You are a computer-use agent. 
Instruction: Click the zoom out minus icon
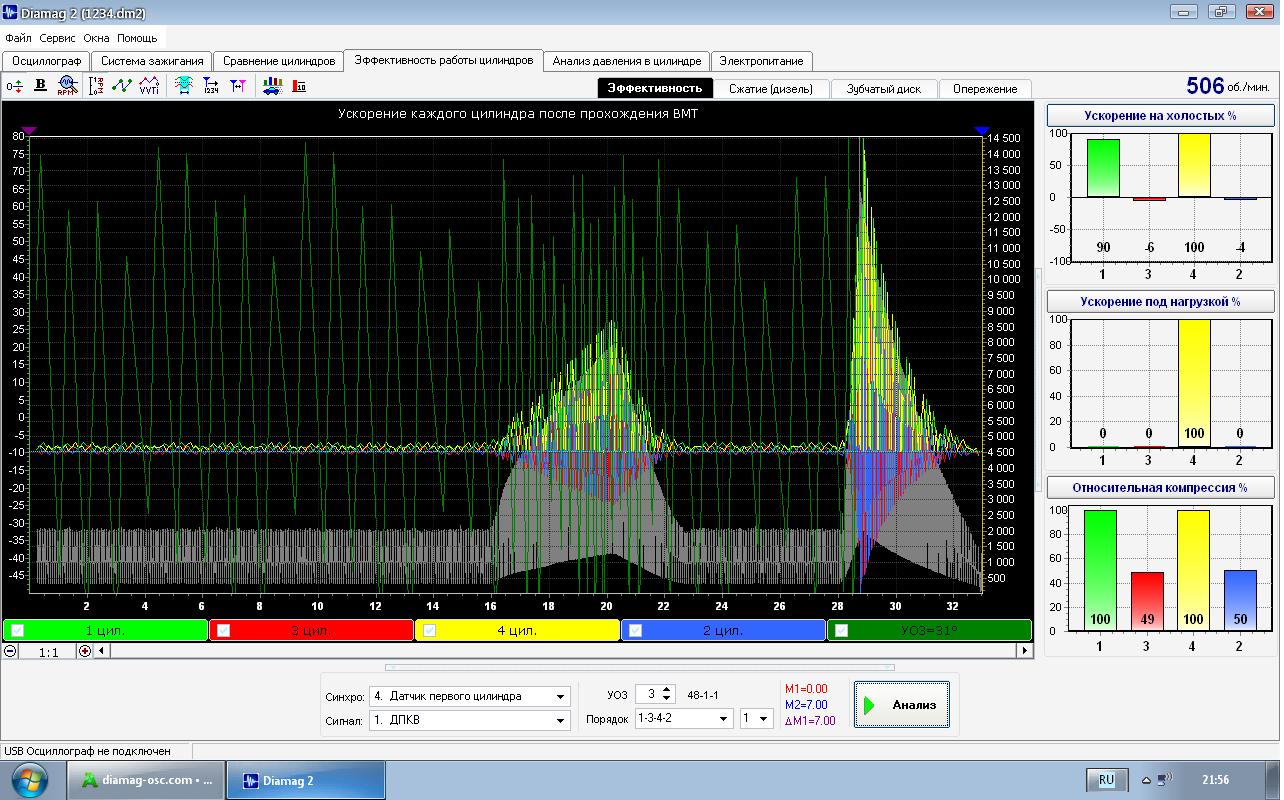click(x=10, y=651)
